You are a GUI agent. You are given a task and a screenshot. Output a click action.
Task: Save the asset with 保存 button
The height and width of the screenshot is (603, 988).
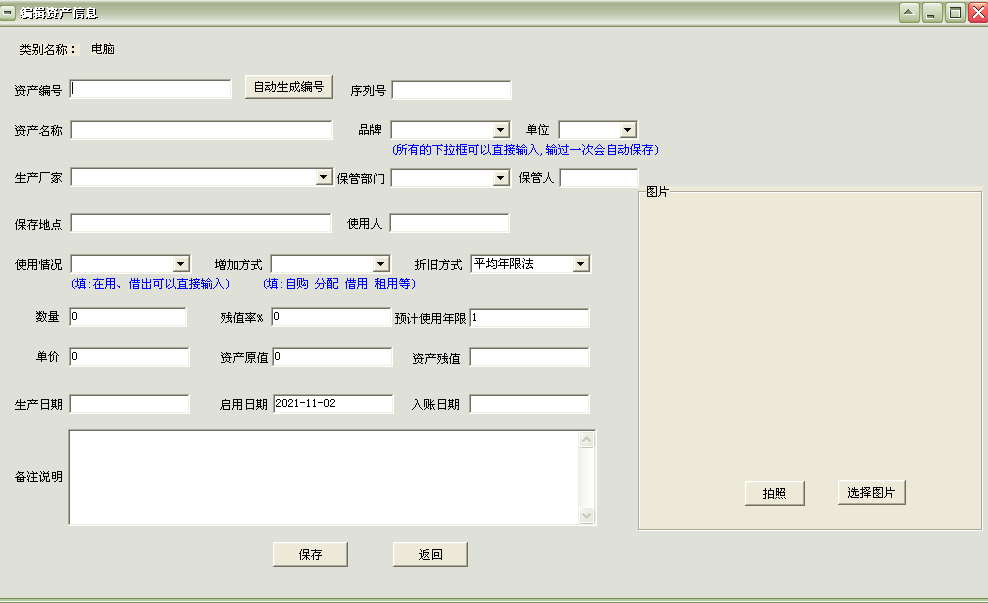[x=310, y=554]
